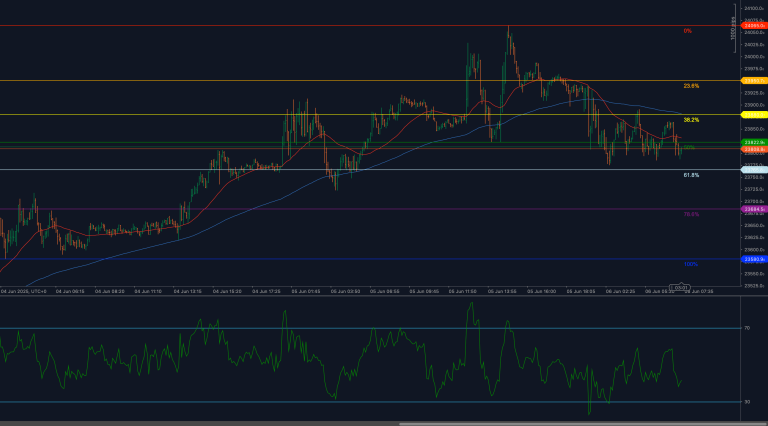The image size is (768, 426).
Task: Select the light blue 61.8% price tag
Action: (x=754, y=170)
